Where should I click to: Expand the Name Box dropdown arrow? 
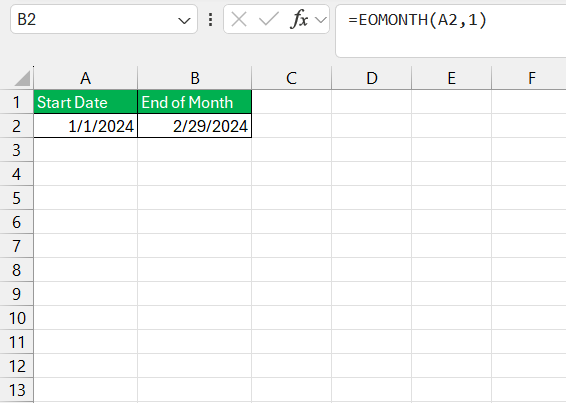(x=184, y=21)
